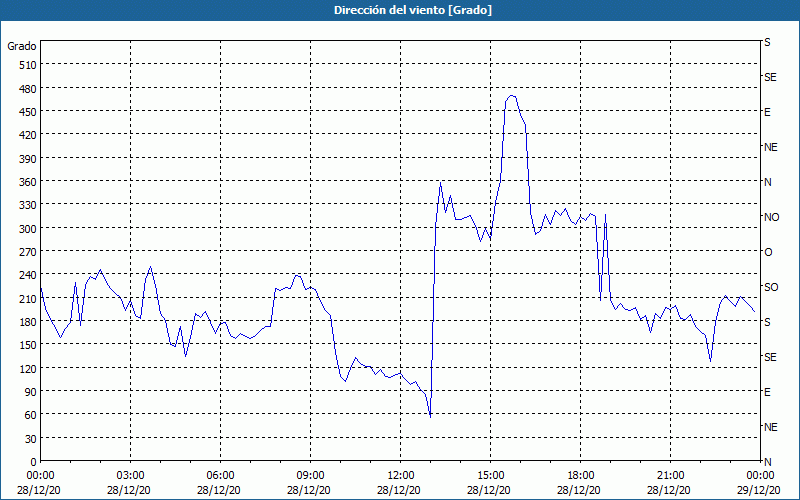Select the 480 y-axis value
The image size is (800, 500).
tap(28, 89)
